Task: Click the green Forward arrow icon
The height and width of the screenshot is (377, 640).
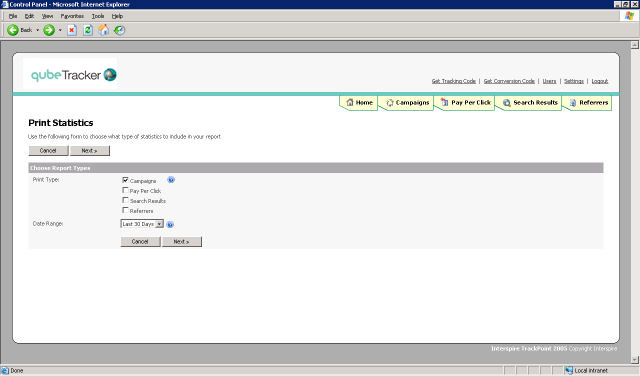Action: [49, 30]
